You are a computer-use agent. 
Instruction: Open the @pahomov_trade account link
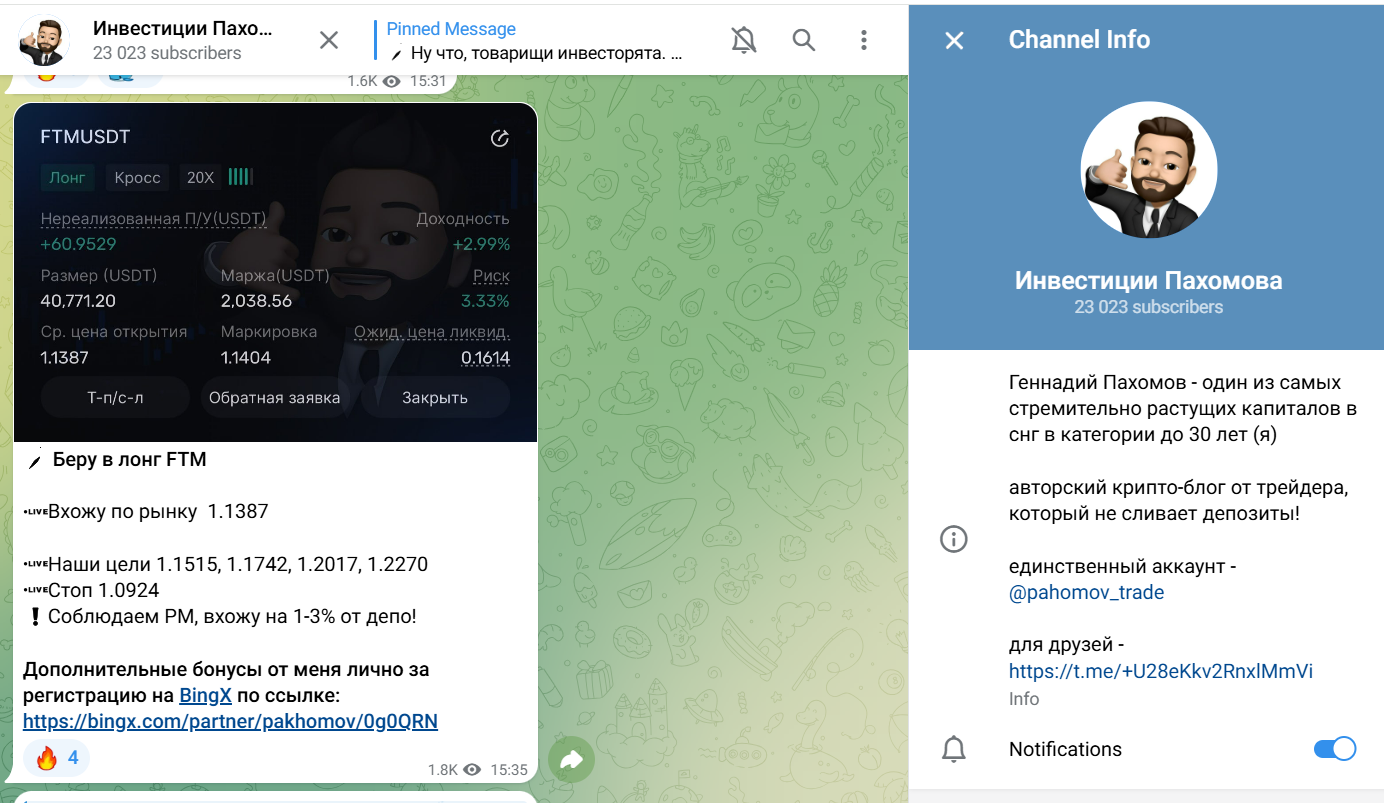click(x=1086, y=592)
